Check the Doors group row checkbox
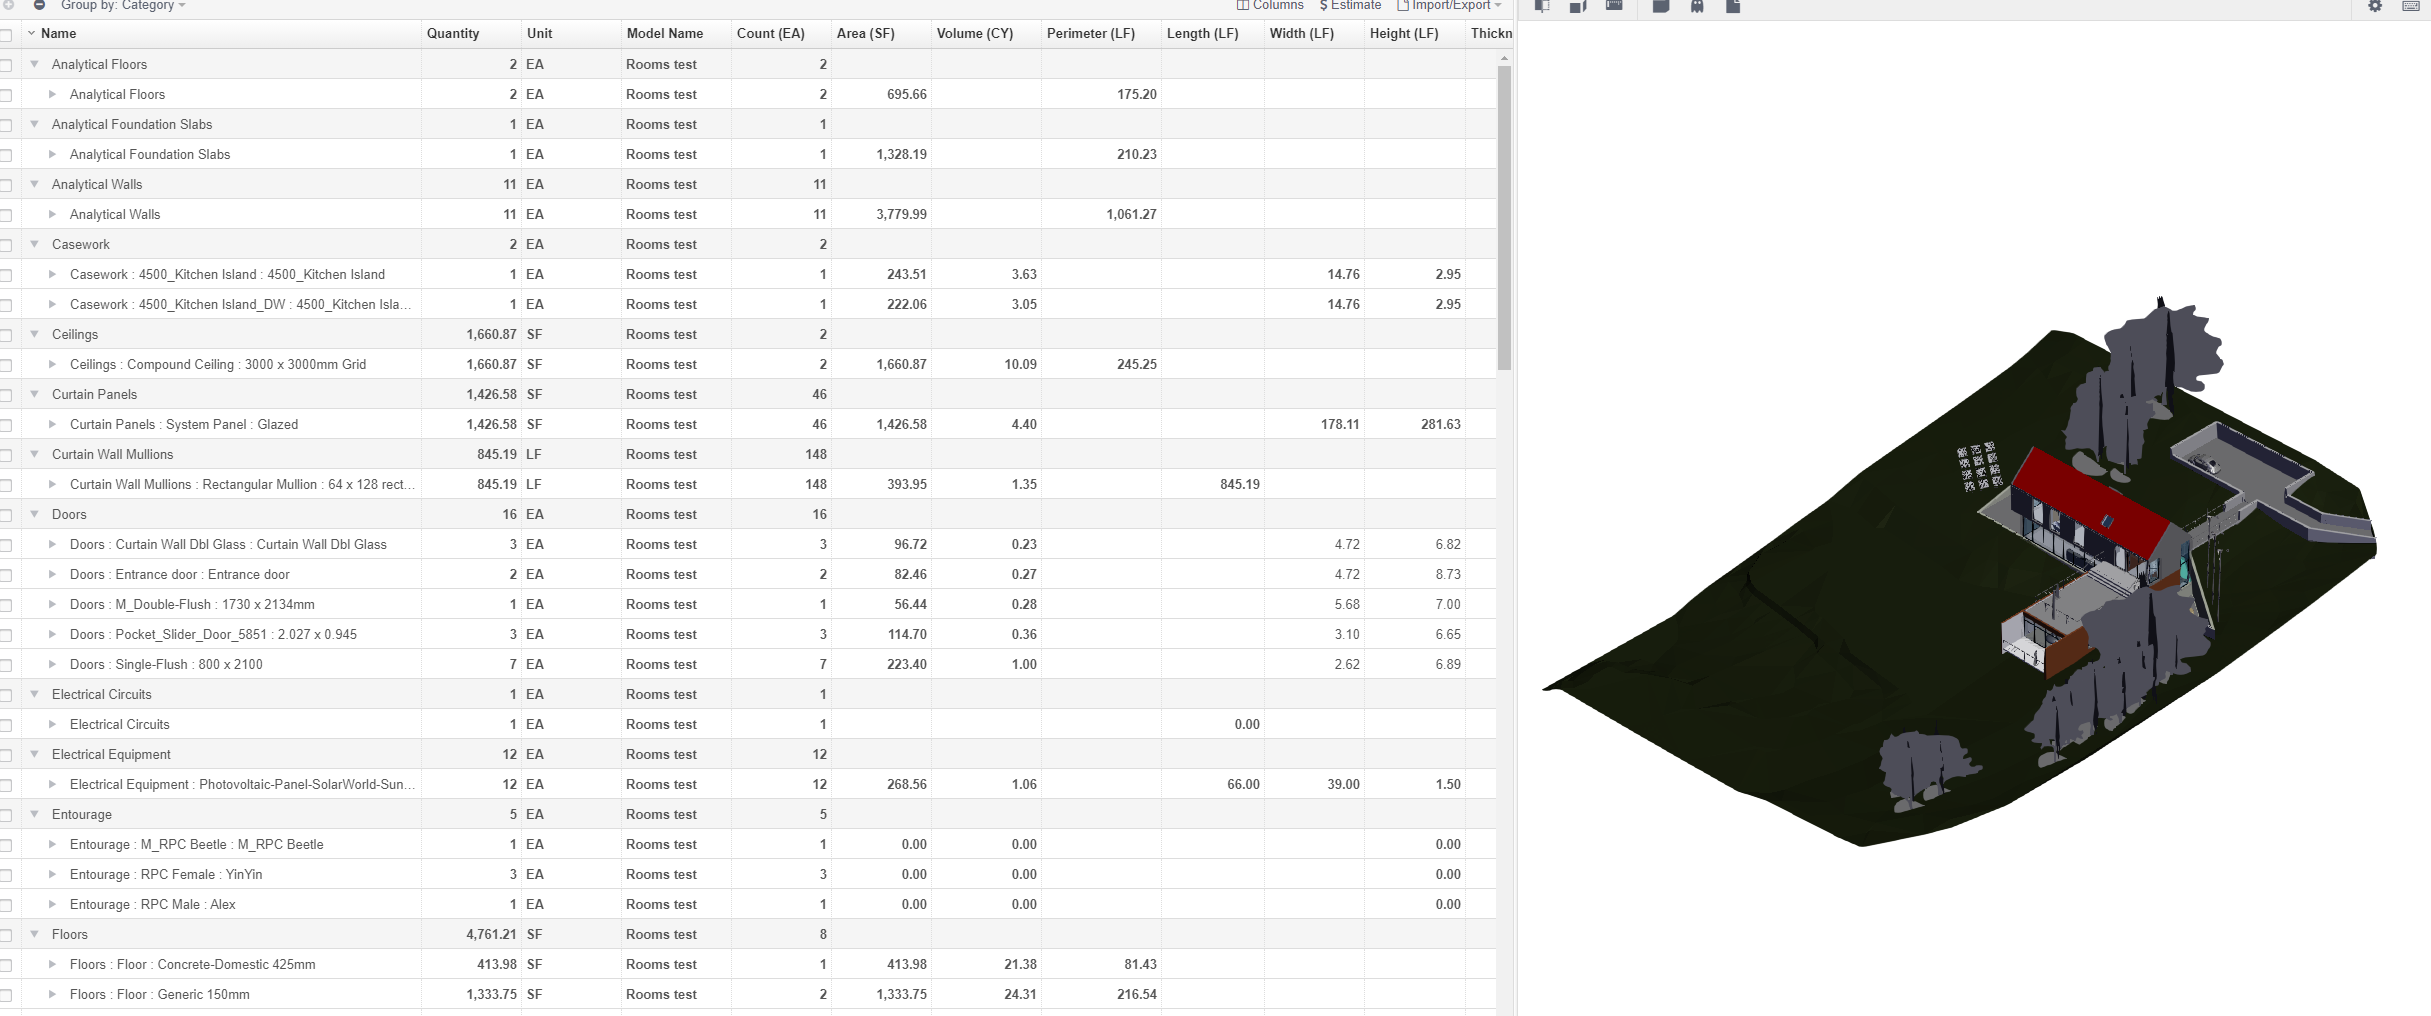 point(6,515)
